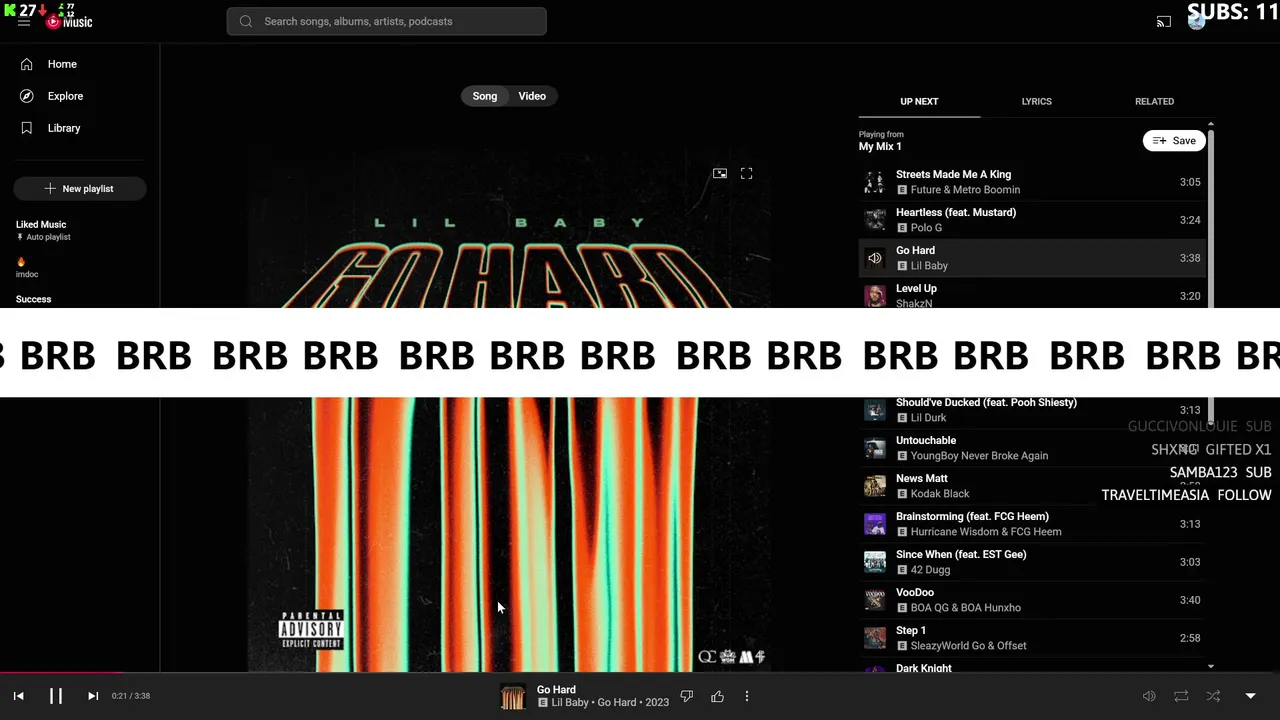Click the volume speaker icon
Viewport: 1280px width, 720px height.
tap(1149, 696)
